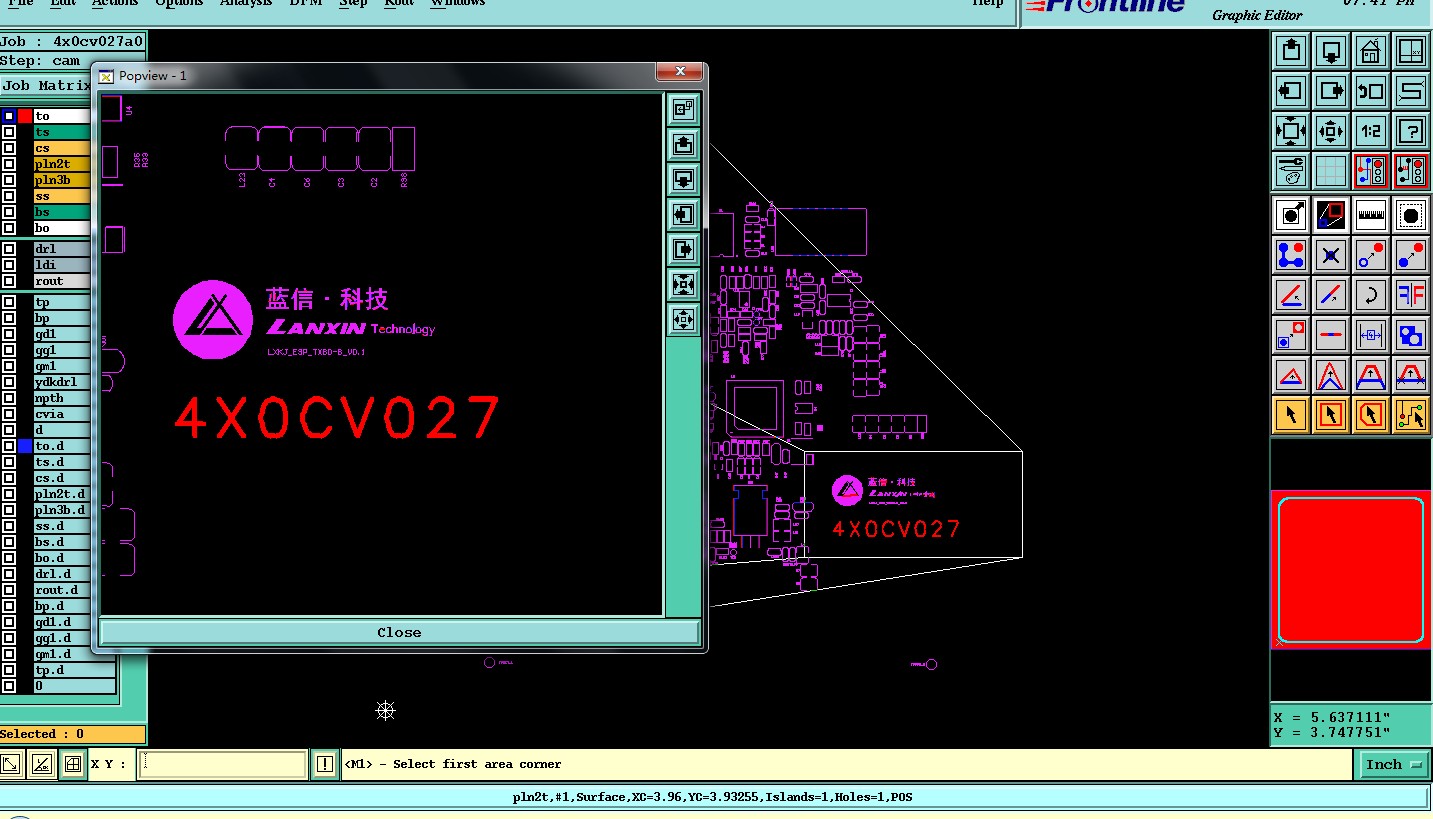
Task: Toggle checkbox for layer rout
Action: [x=9, y=281]
